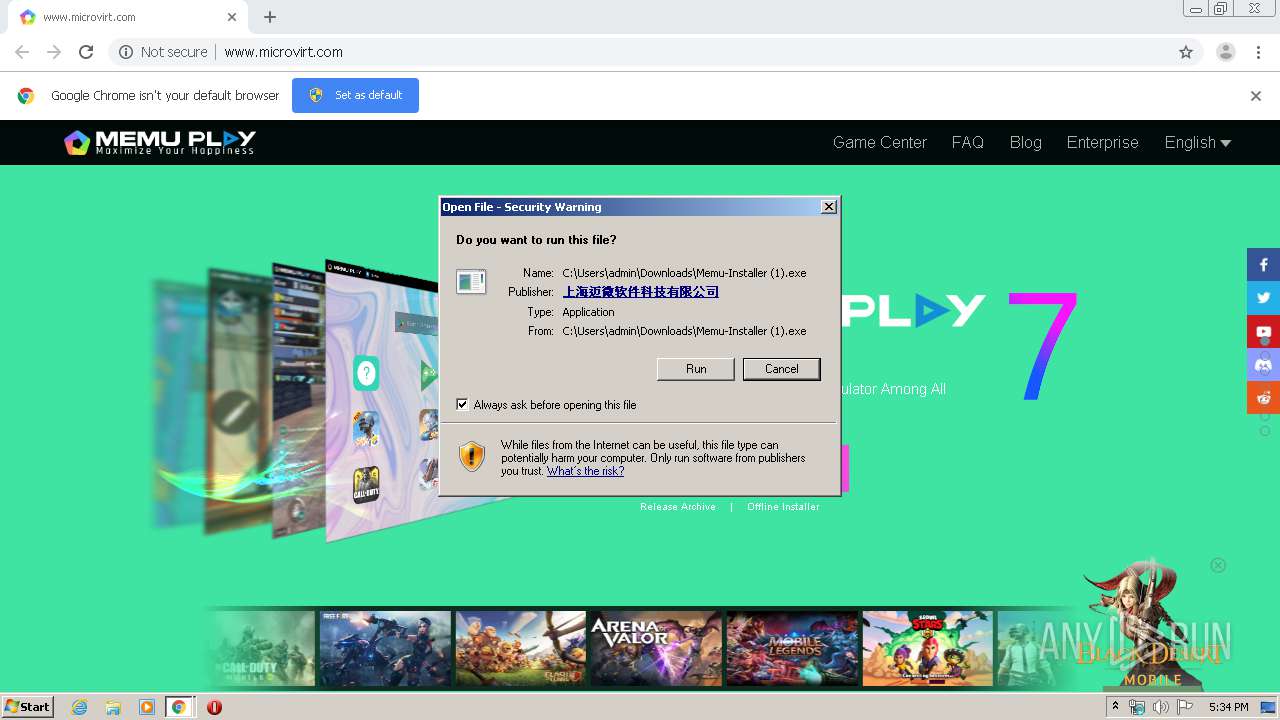Open Windows Explorer folder in taskbar
The height and width of the screenshot is (720, 1280).
113,707
